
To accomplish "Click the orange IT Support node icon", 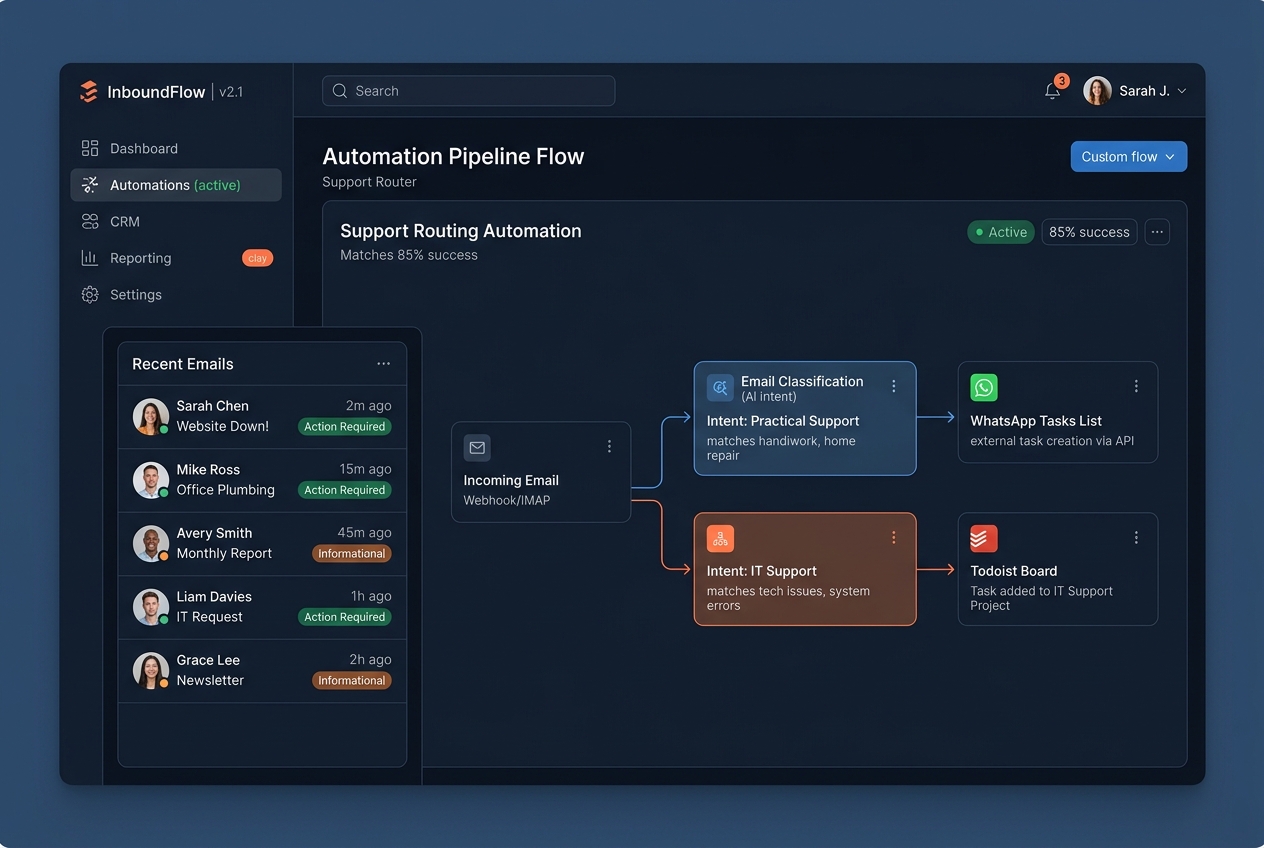I will [x=720, y=538].
